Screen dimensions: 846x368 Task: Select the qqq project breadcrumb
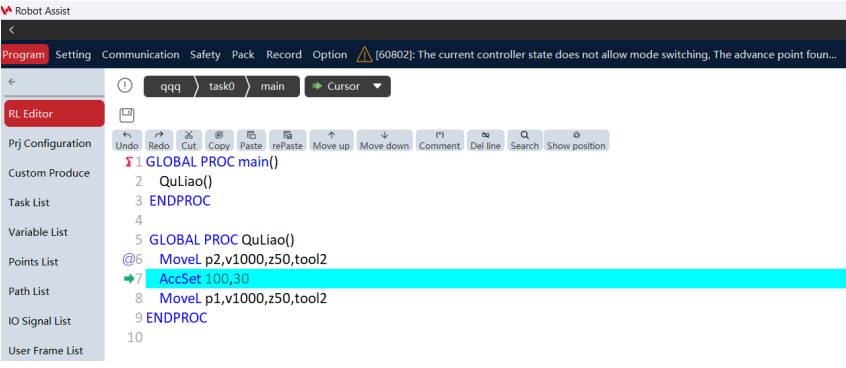(x=170, y=86)
